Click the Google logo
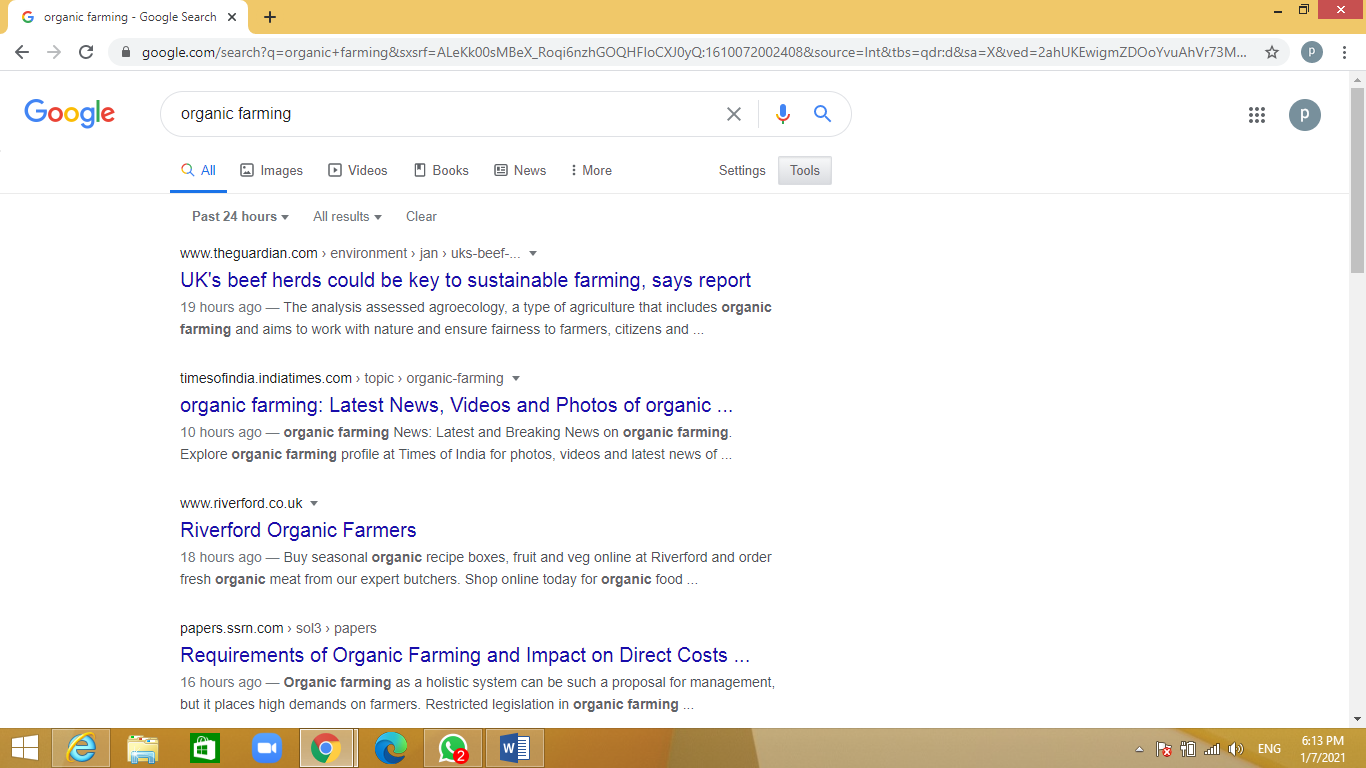Viewport: 1366px width, 768px height. [70, 113]
